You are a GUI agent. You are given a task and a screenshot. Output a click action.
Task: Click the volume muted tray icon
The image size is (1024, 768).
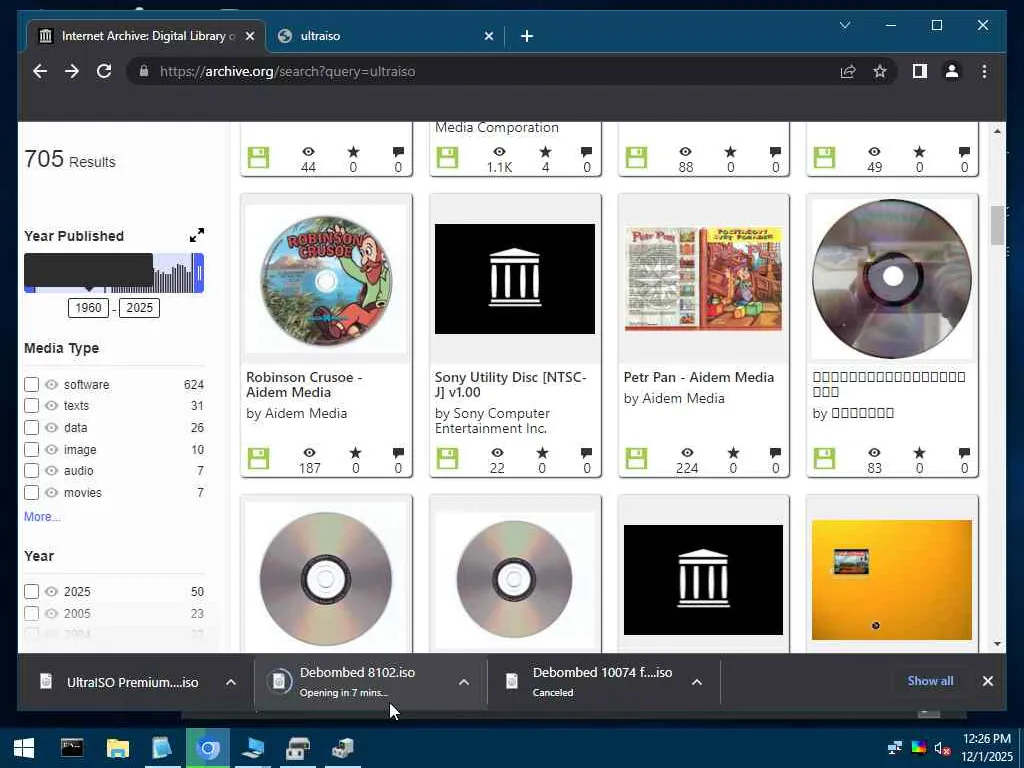coord(941,748)
